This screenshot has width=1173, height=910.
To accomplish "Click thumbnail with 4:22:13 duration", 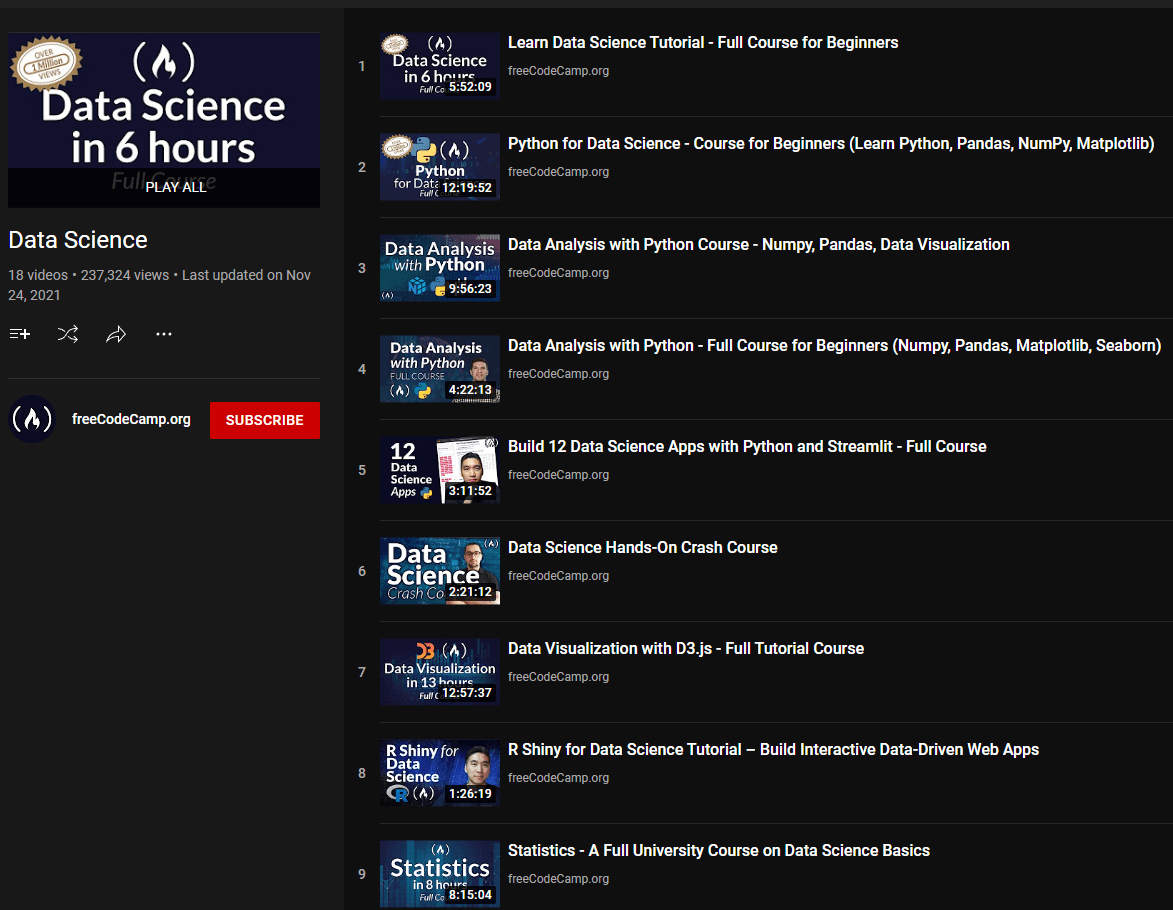I will click(x=440, y=369).
